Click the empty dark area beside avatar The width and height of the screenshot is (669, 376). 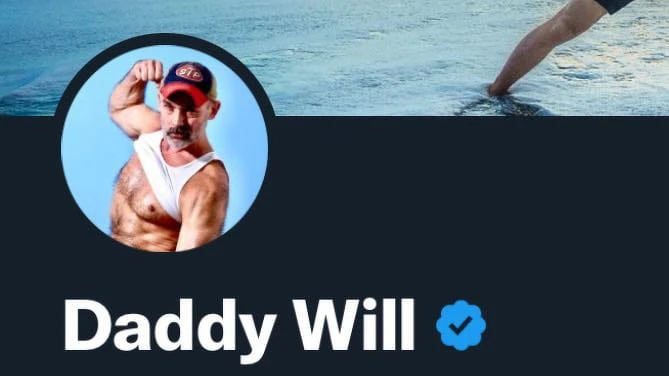[x=469, y=192]
